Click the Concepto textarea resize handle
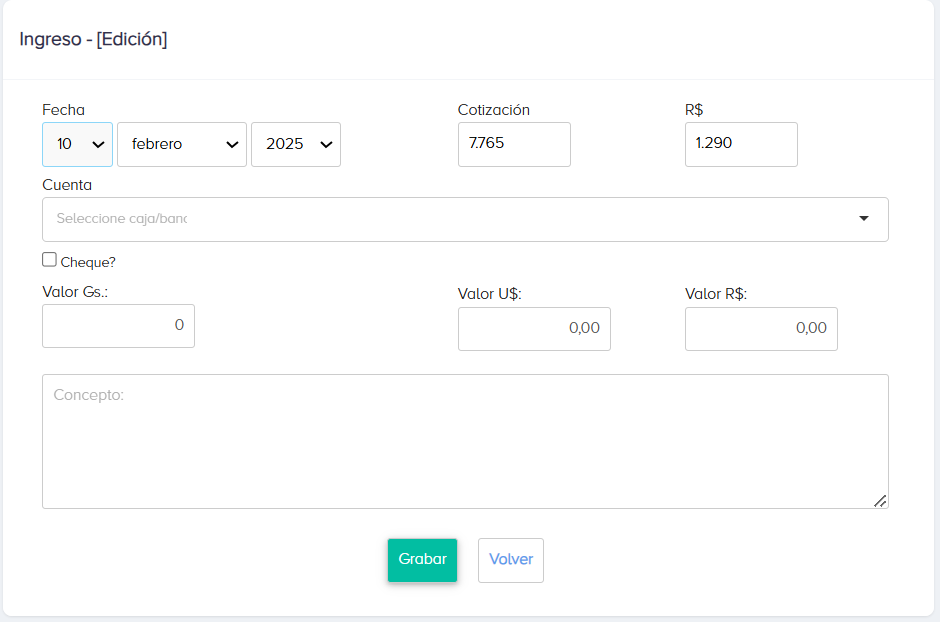 click(880, 501)
